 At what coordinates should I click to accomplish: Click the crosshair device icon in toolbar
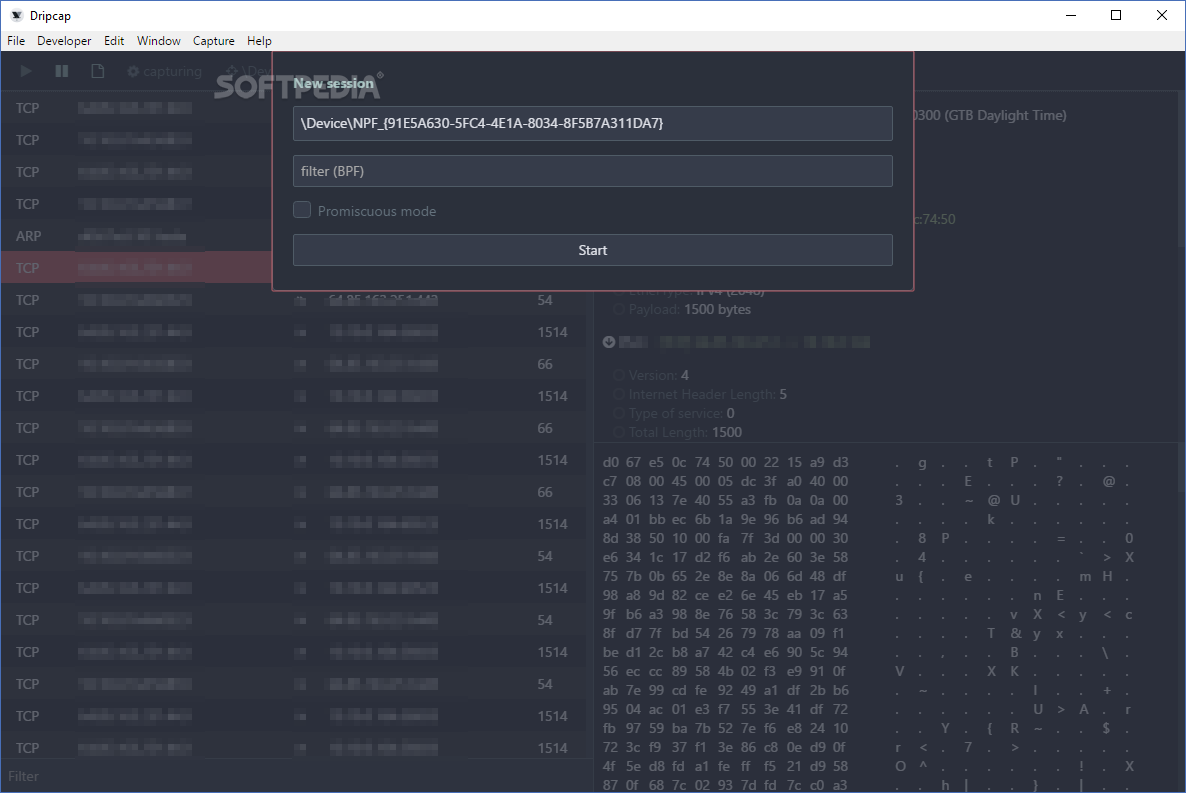232,71
